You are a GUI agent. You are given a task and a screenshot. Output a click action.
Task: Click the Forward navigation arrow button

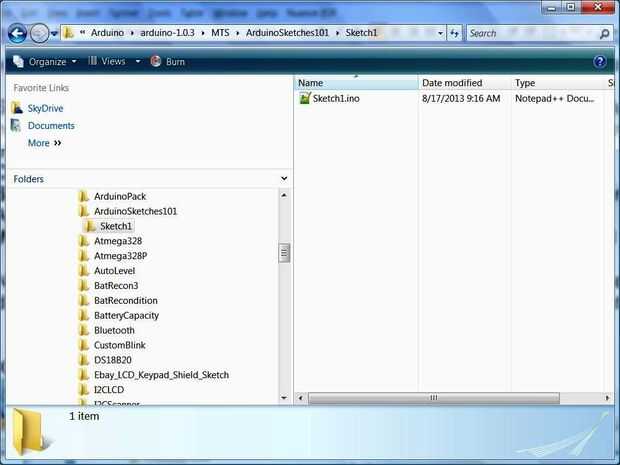click(x=40, y=33)
